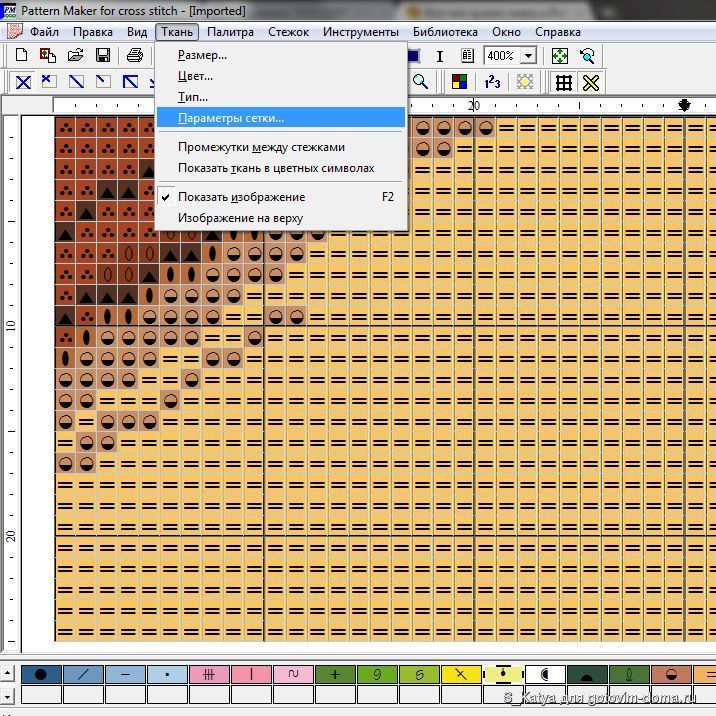Image resolution: width=716 pixels, height=716 pixels.
Task: Pick white palette color with half-moon symbol
Action: [545, 674]
